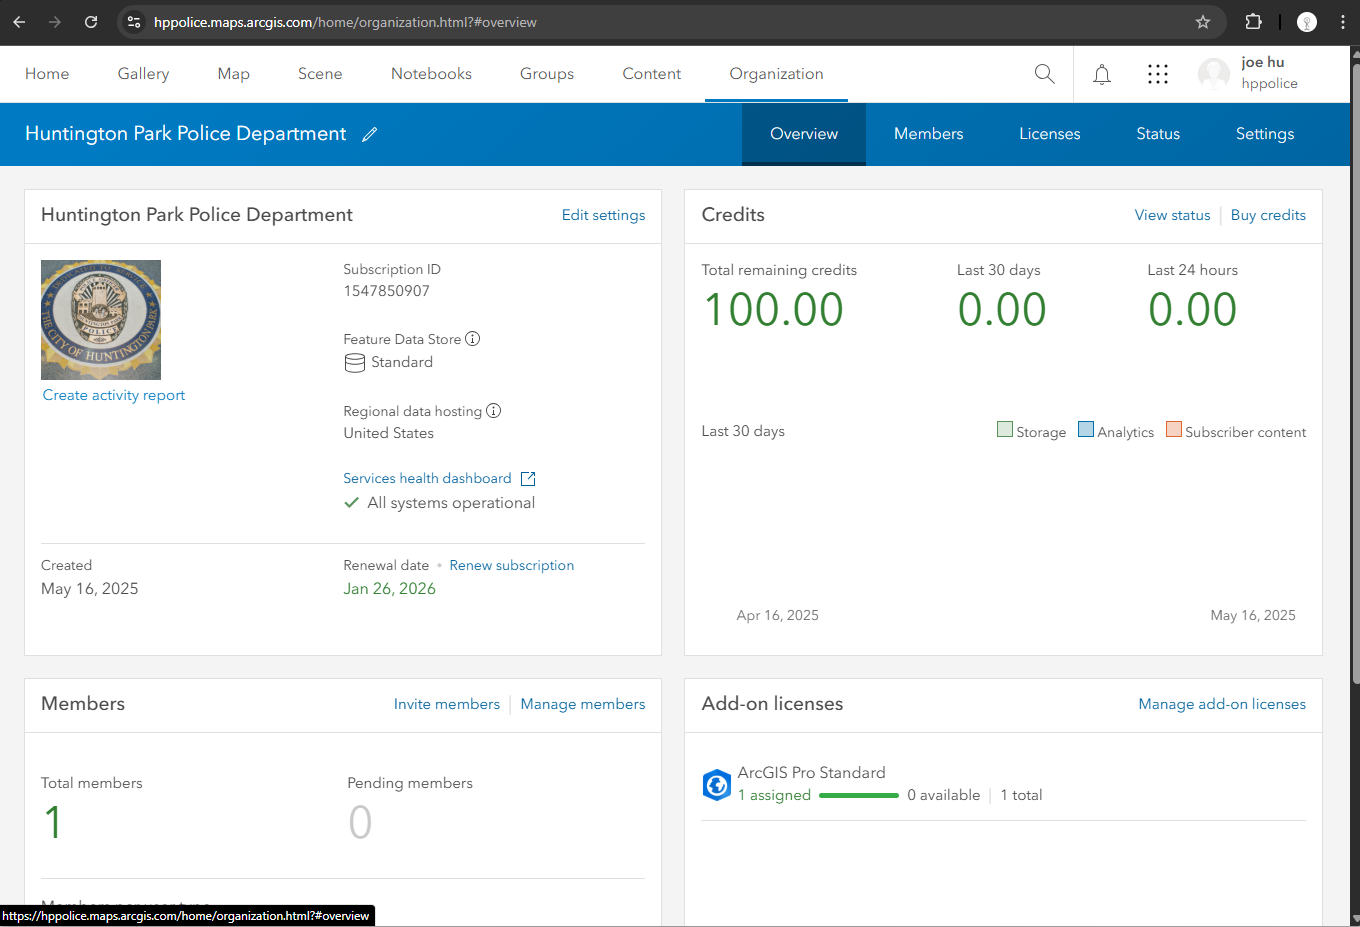Click ArcGIS Pro Standard license icon
The image size is (1360, 927).
[x=717, y=785]
